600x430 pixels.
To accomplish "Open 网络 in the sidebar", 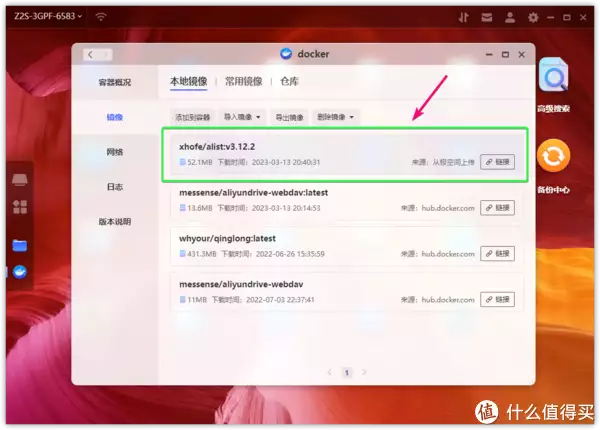I will pos(115,152).
